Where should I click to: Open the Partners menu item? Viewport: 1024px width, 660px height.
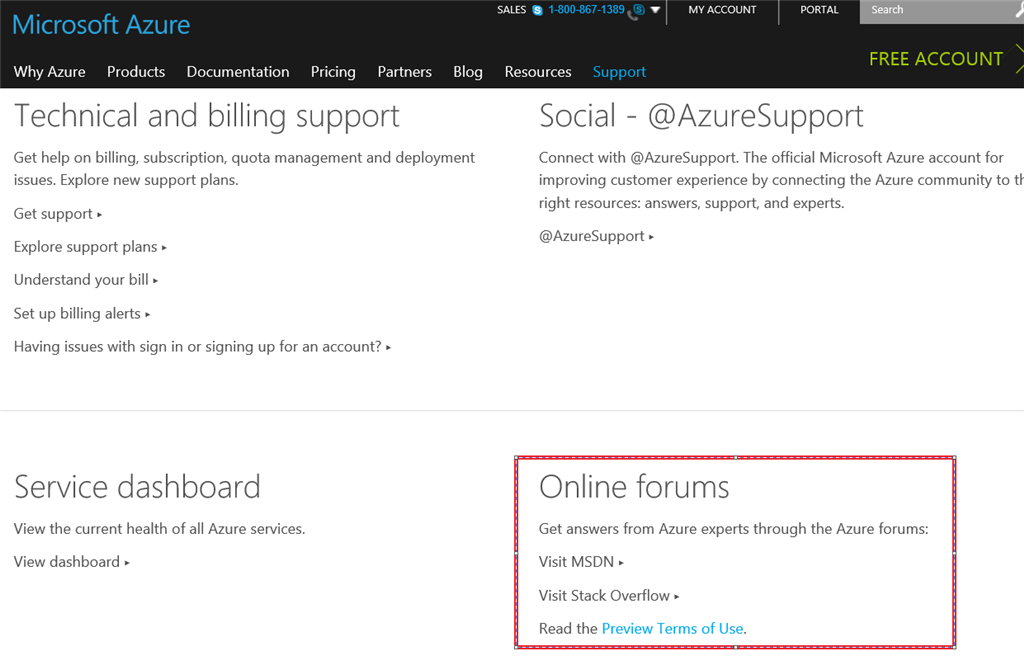(404, 72)
